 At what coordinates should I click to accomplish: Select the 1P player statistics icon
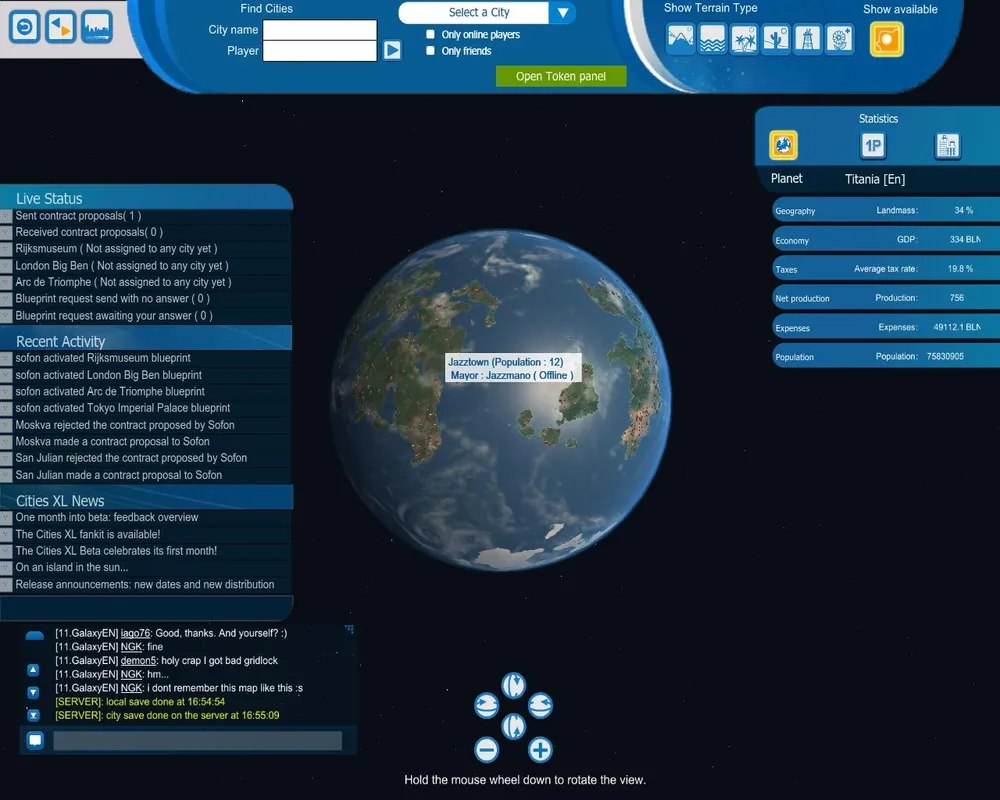tap(873, 145)
